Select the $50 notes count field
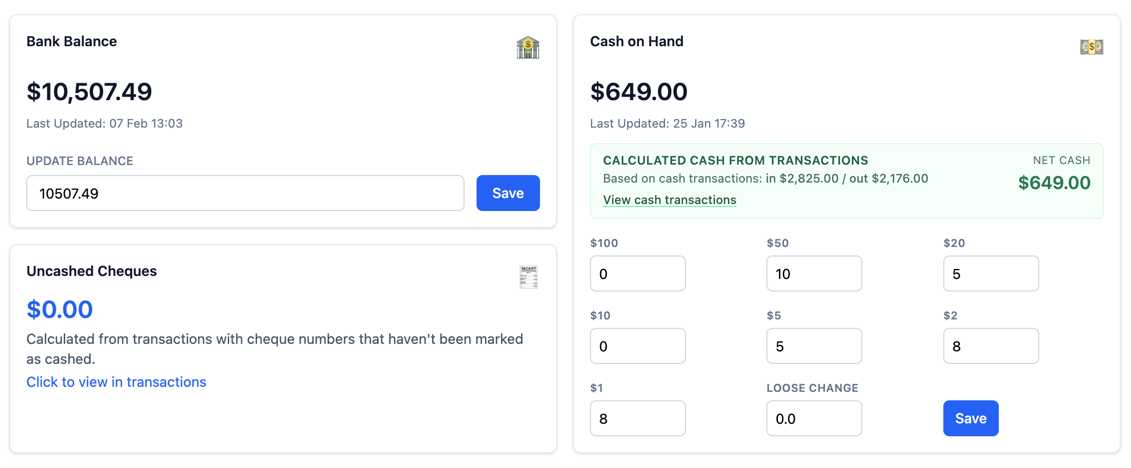 814,274
